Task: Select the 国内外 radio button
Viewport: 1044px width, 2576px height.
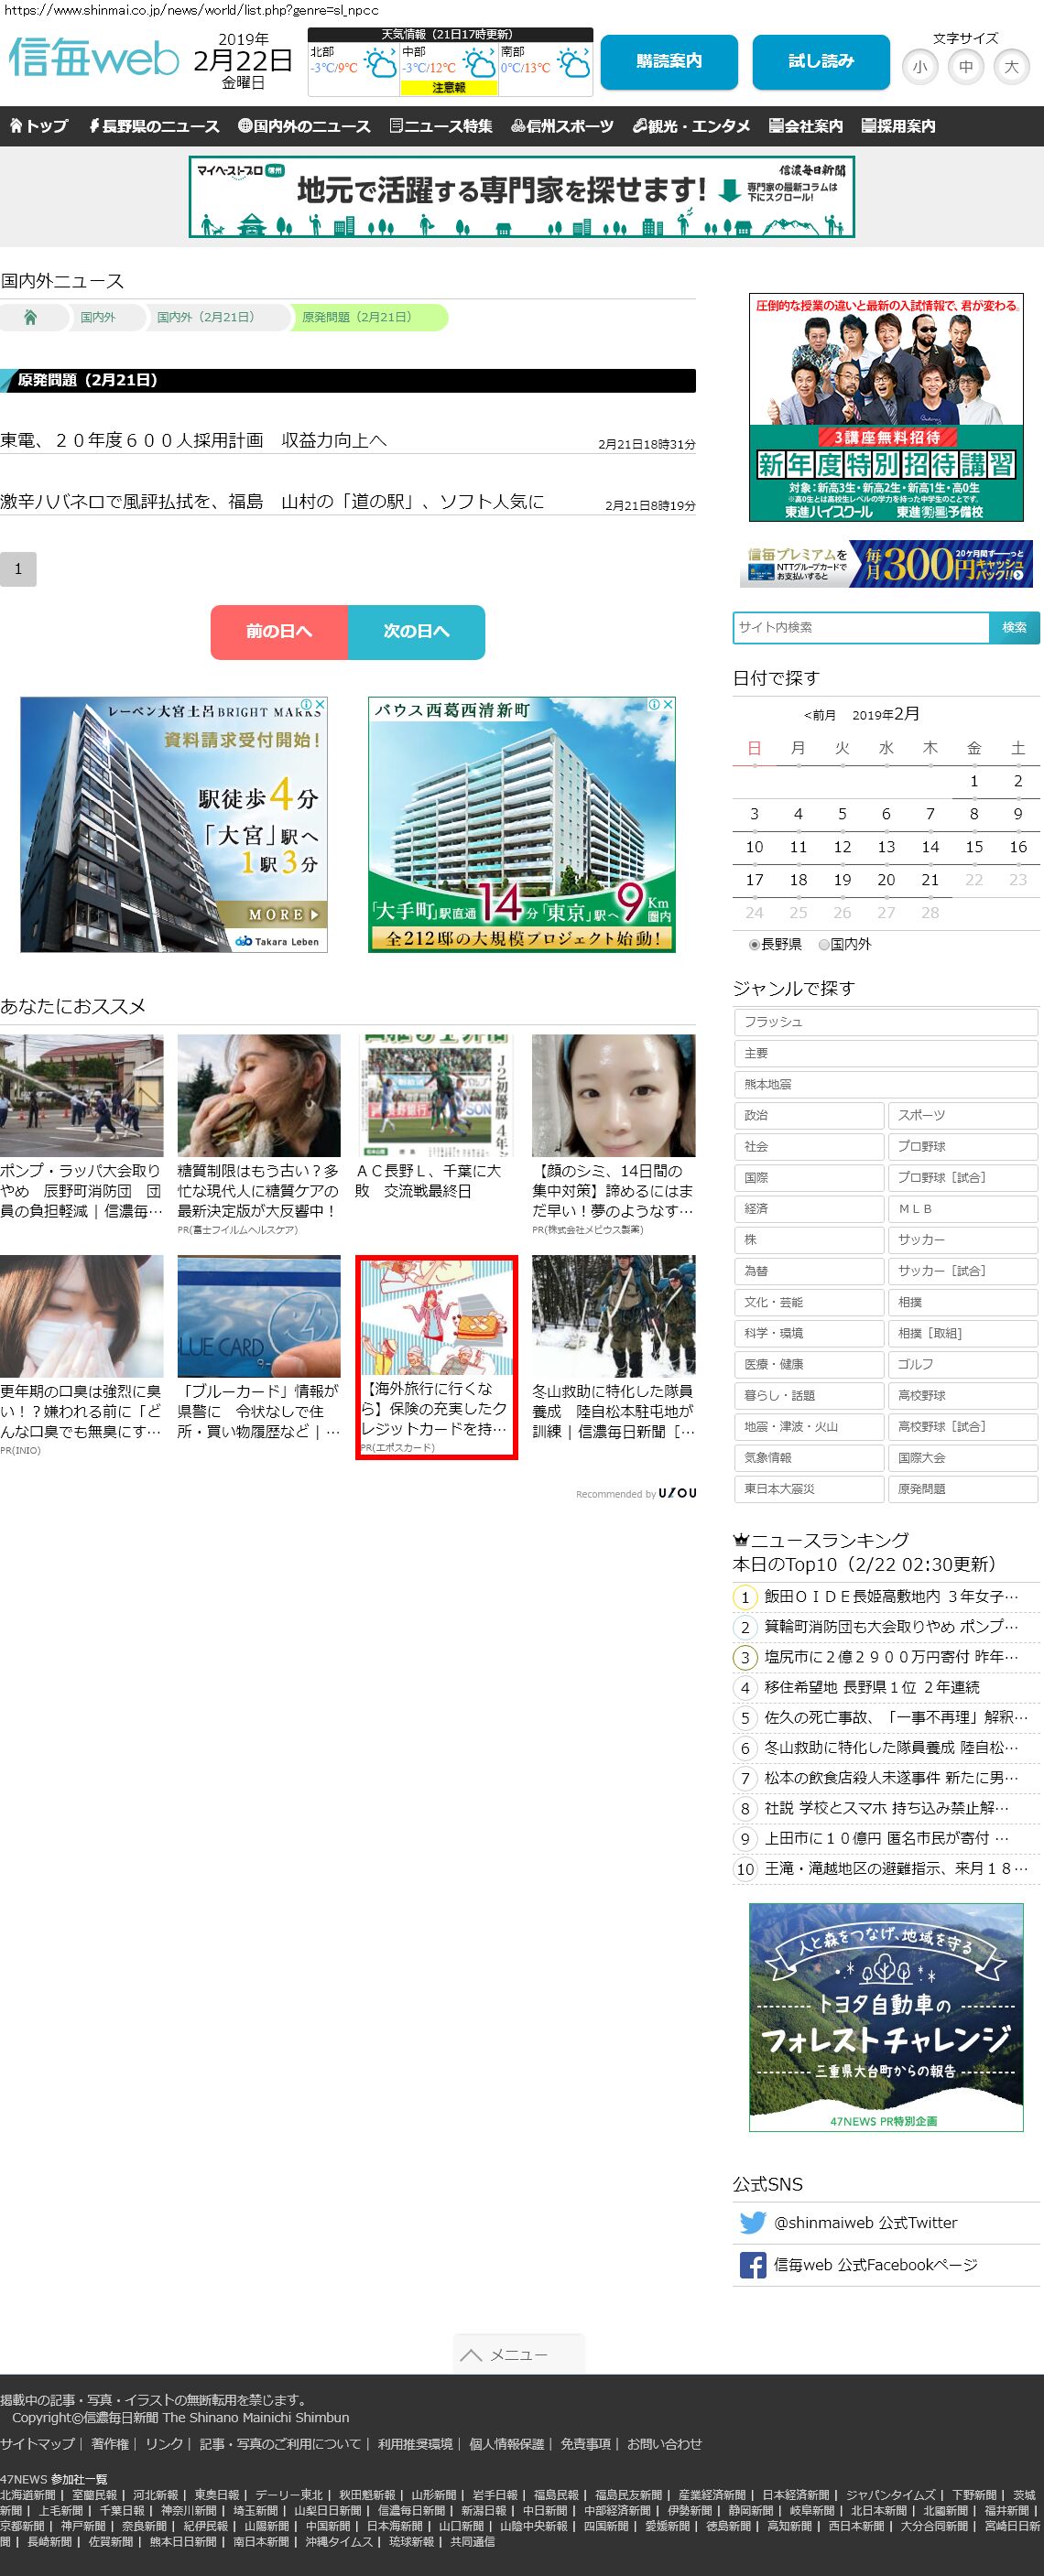Action: [x=824, y=944]
